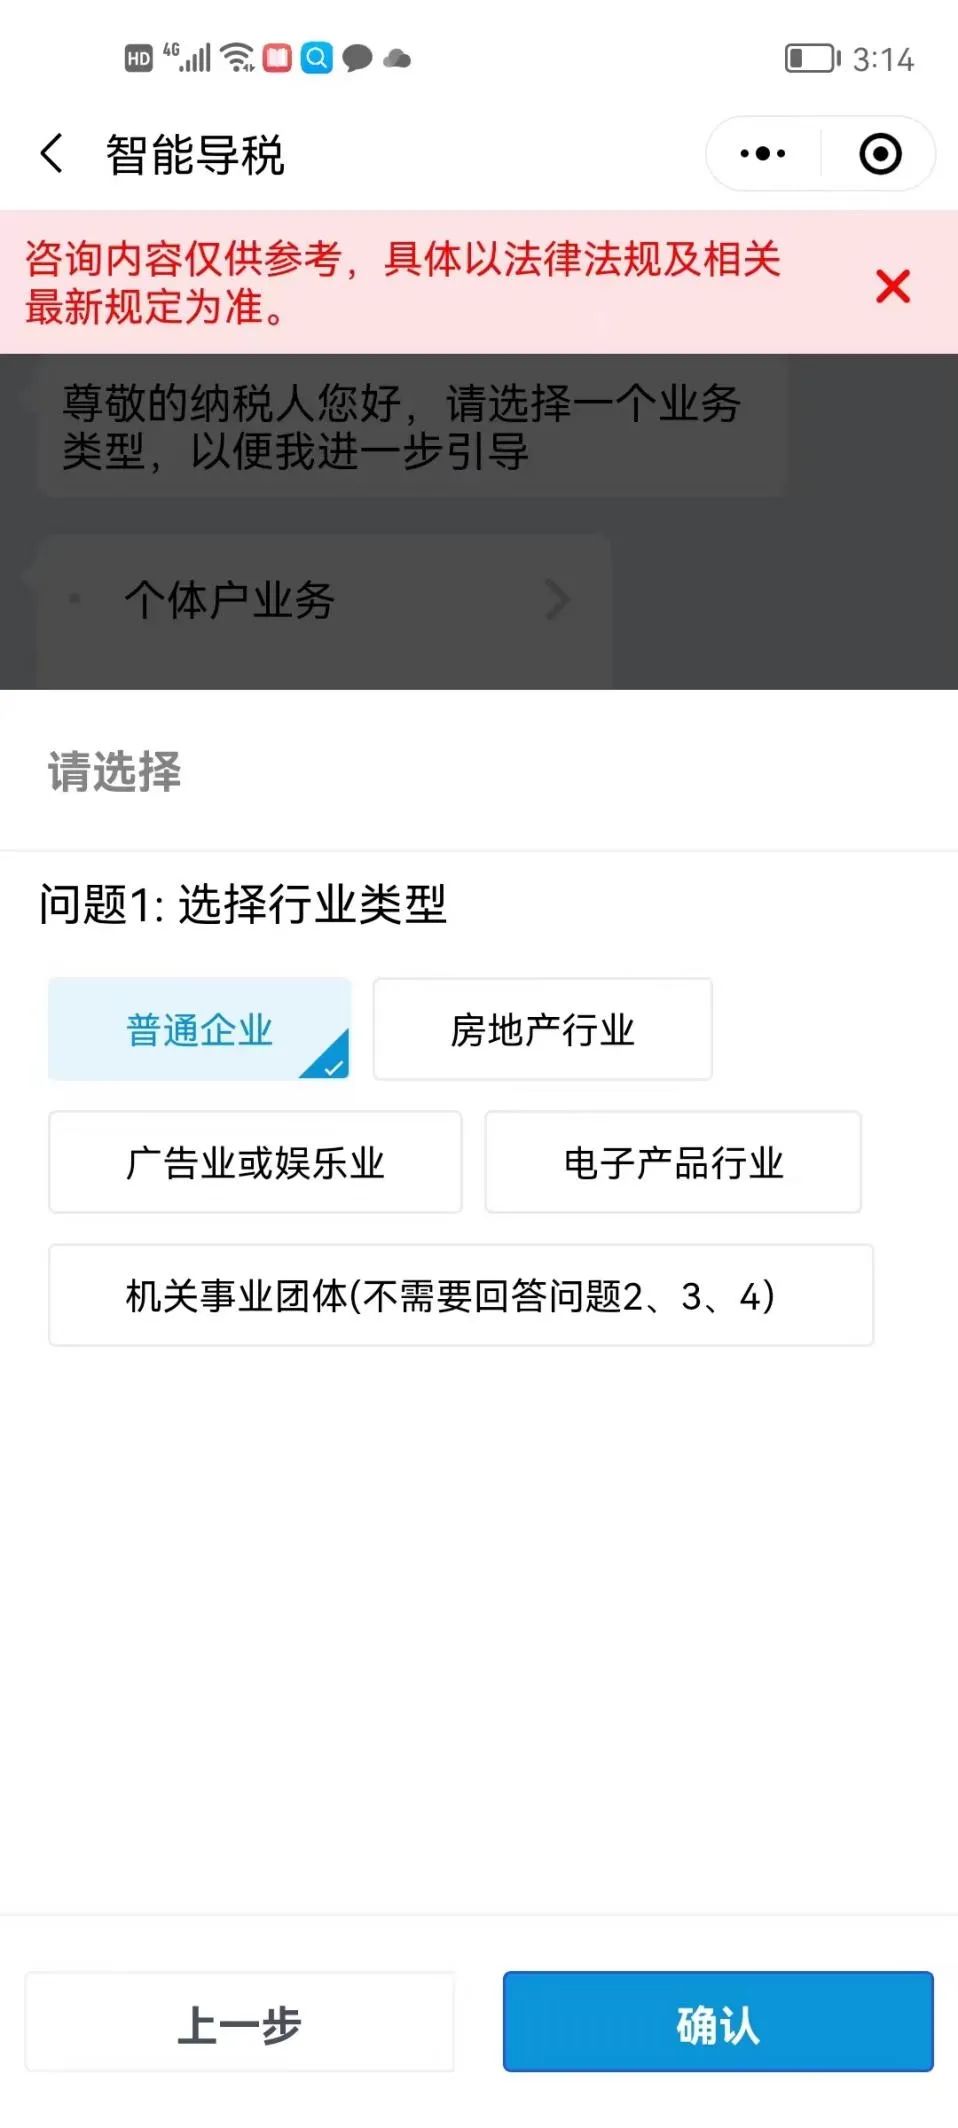Tap the cloud notification icon
This screenshot has width=958, height=2128.
tap(397, 59)
